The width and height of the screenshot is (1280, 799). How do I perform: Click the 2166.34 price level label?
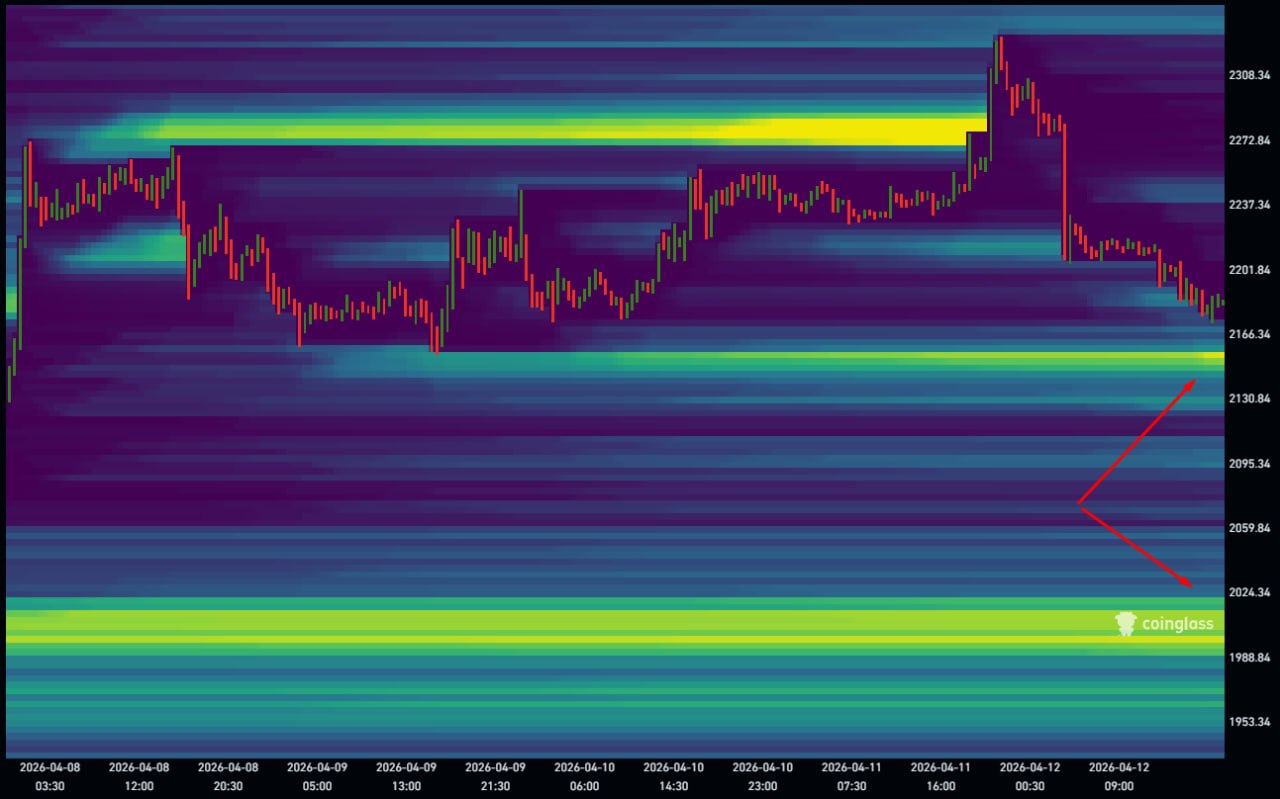(x=1249, y=334)
